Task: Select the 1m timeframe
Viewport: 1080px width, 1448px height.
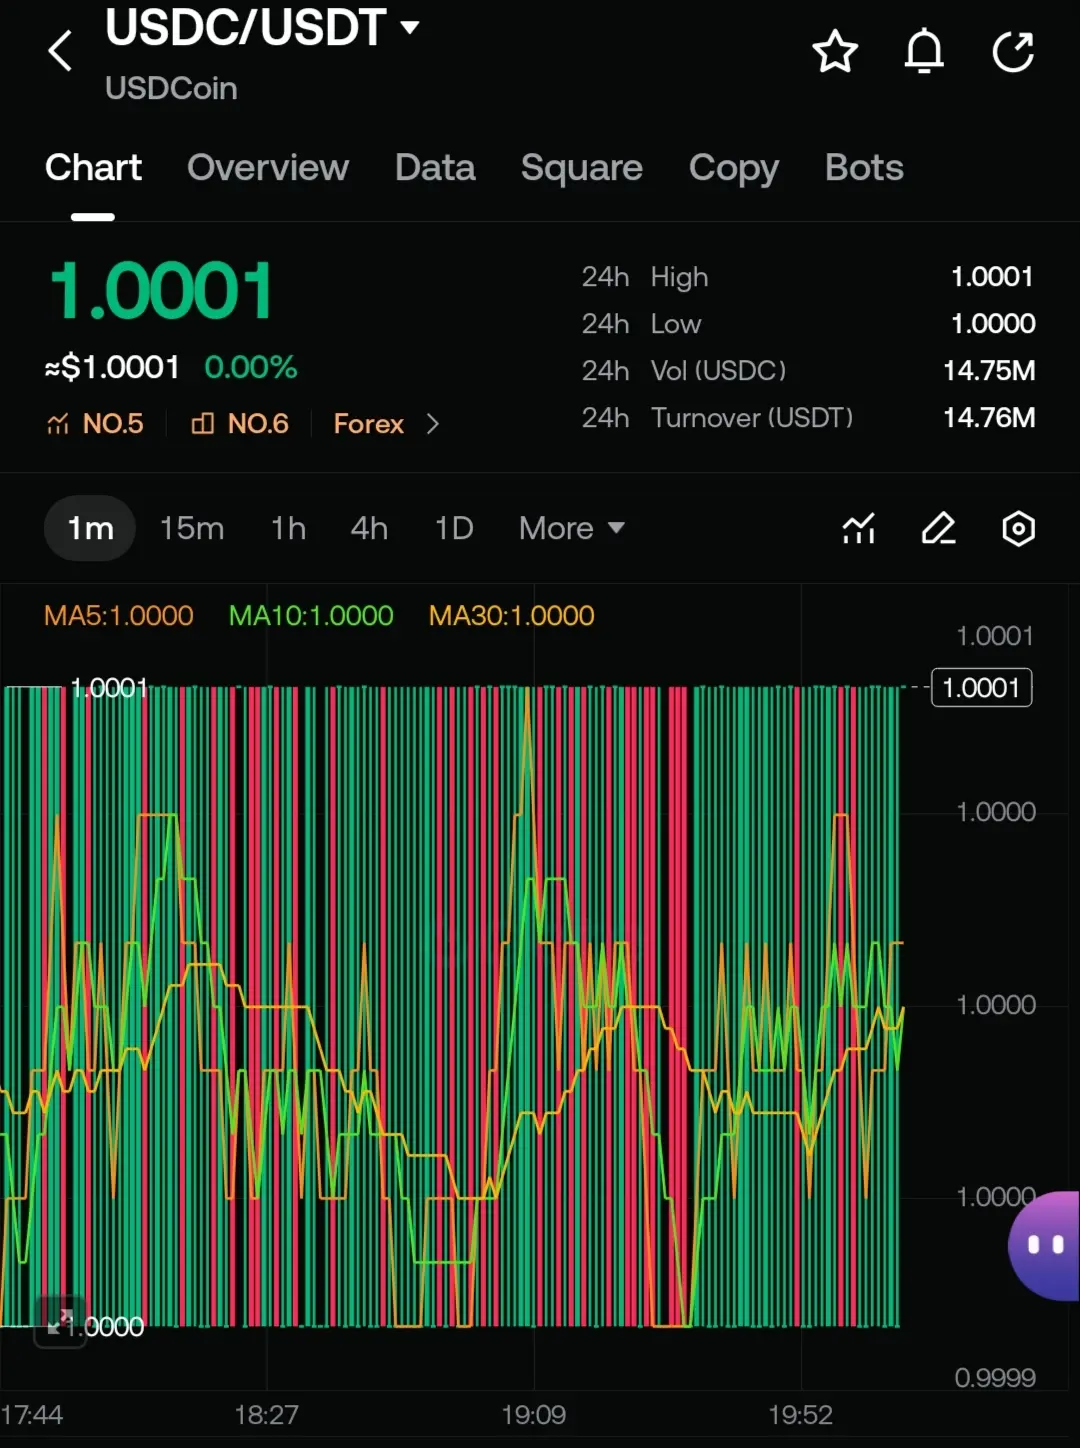Action: click(x=90, y=528)
